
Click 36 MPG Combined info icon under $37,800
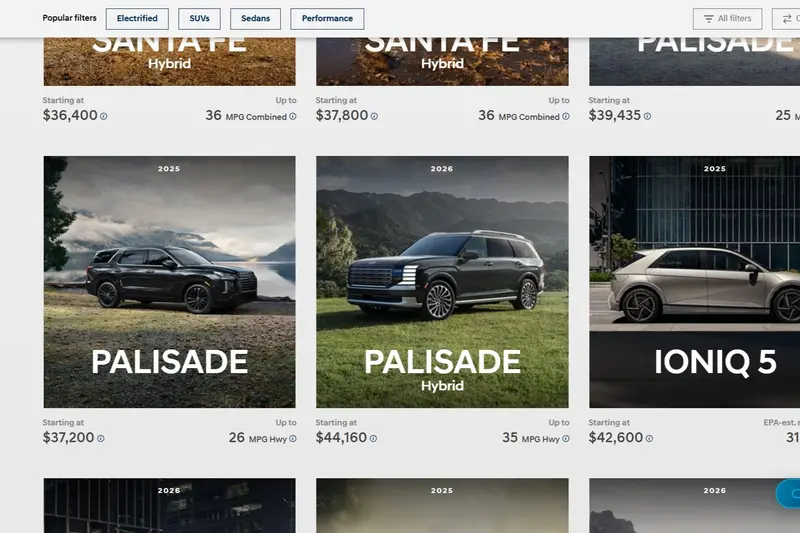(x=566, y=116)
